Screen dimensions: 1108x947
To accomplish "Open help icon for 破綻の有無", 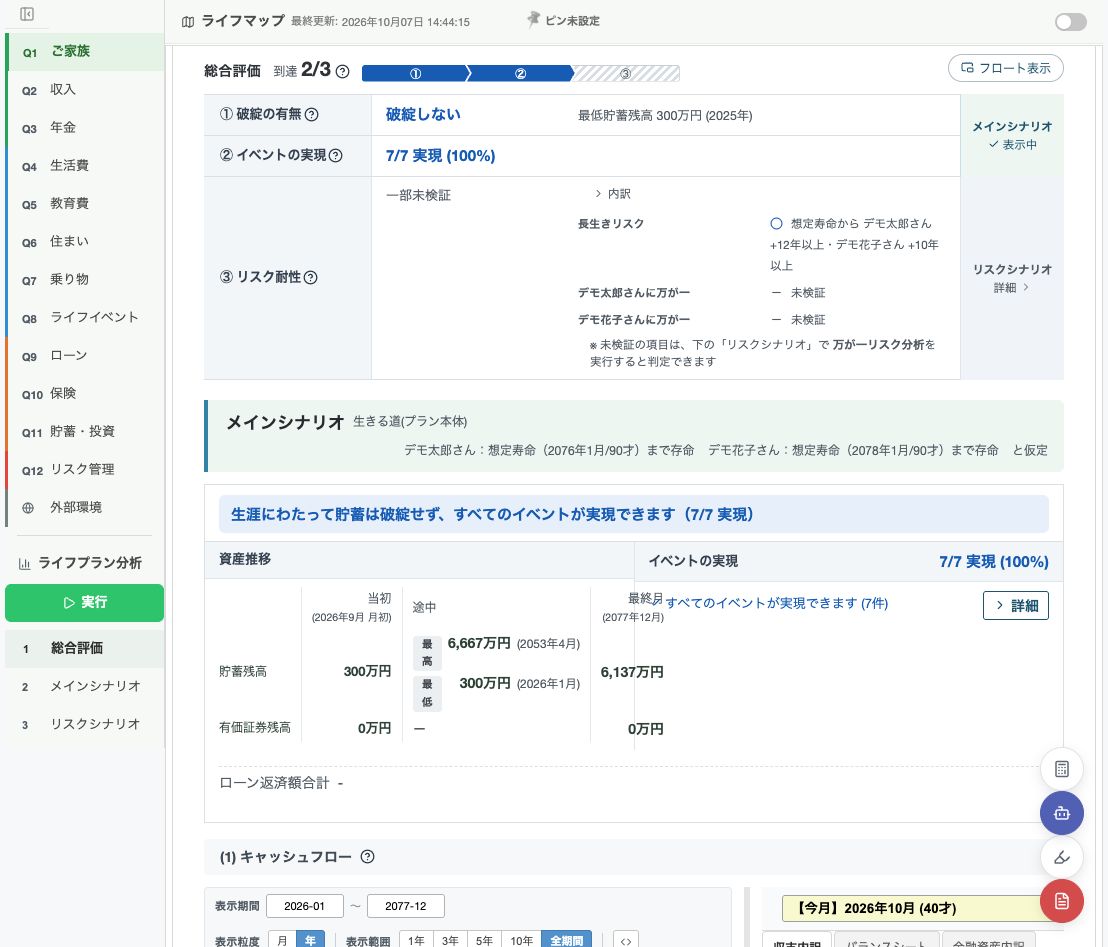I will [x=311, y=114].
